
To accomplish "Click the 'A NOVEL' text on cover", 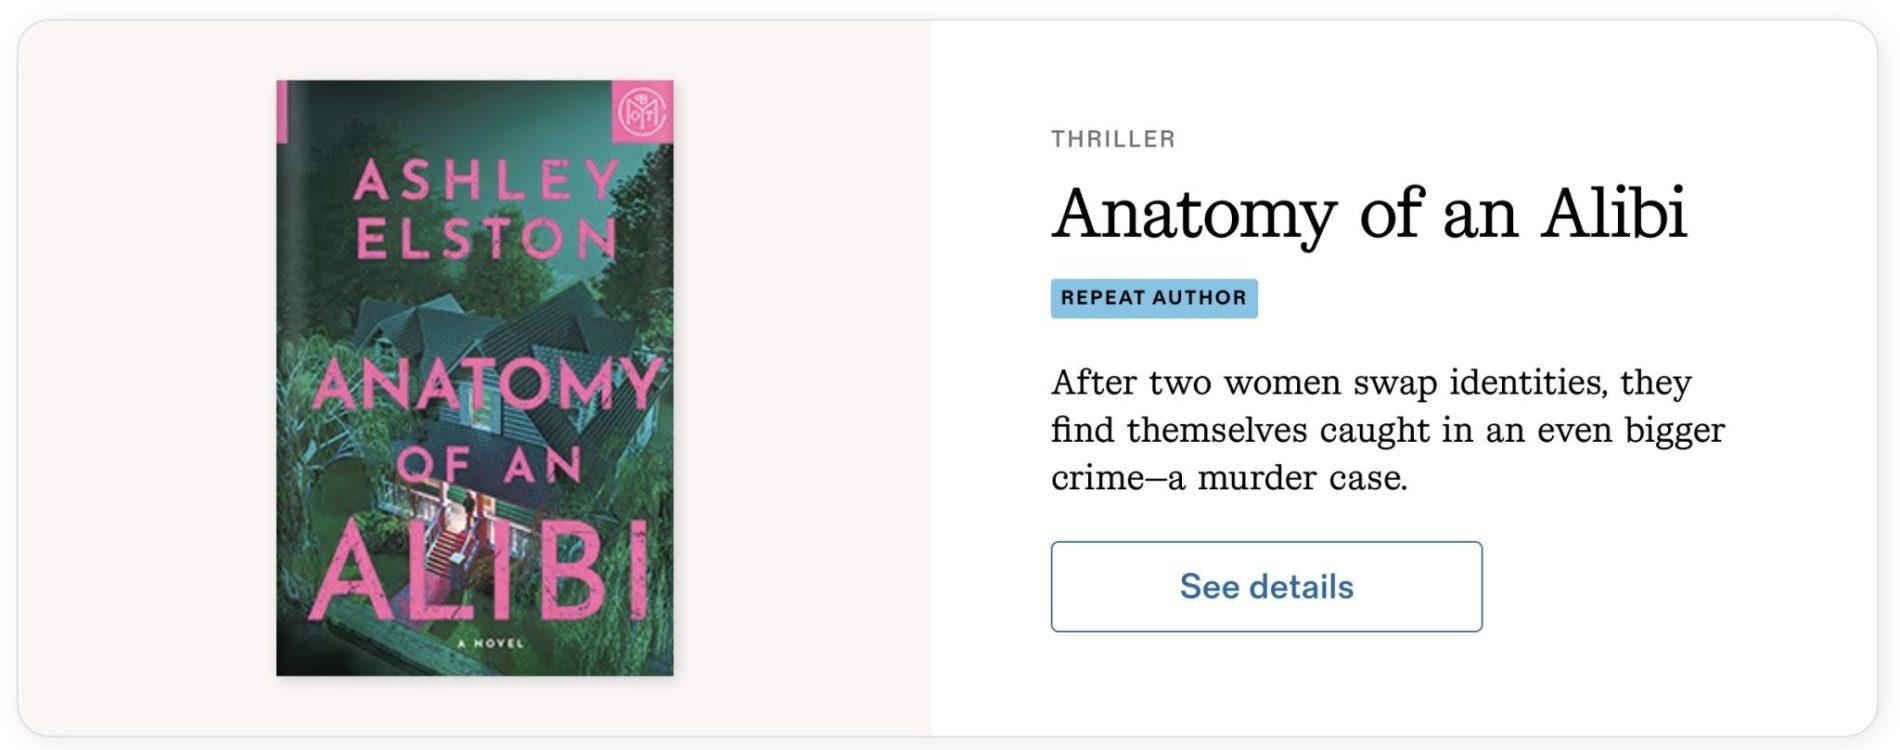I will [x=490, y=643].
